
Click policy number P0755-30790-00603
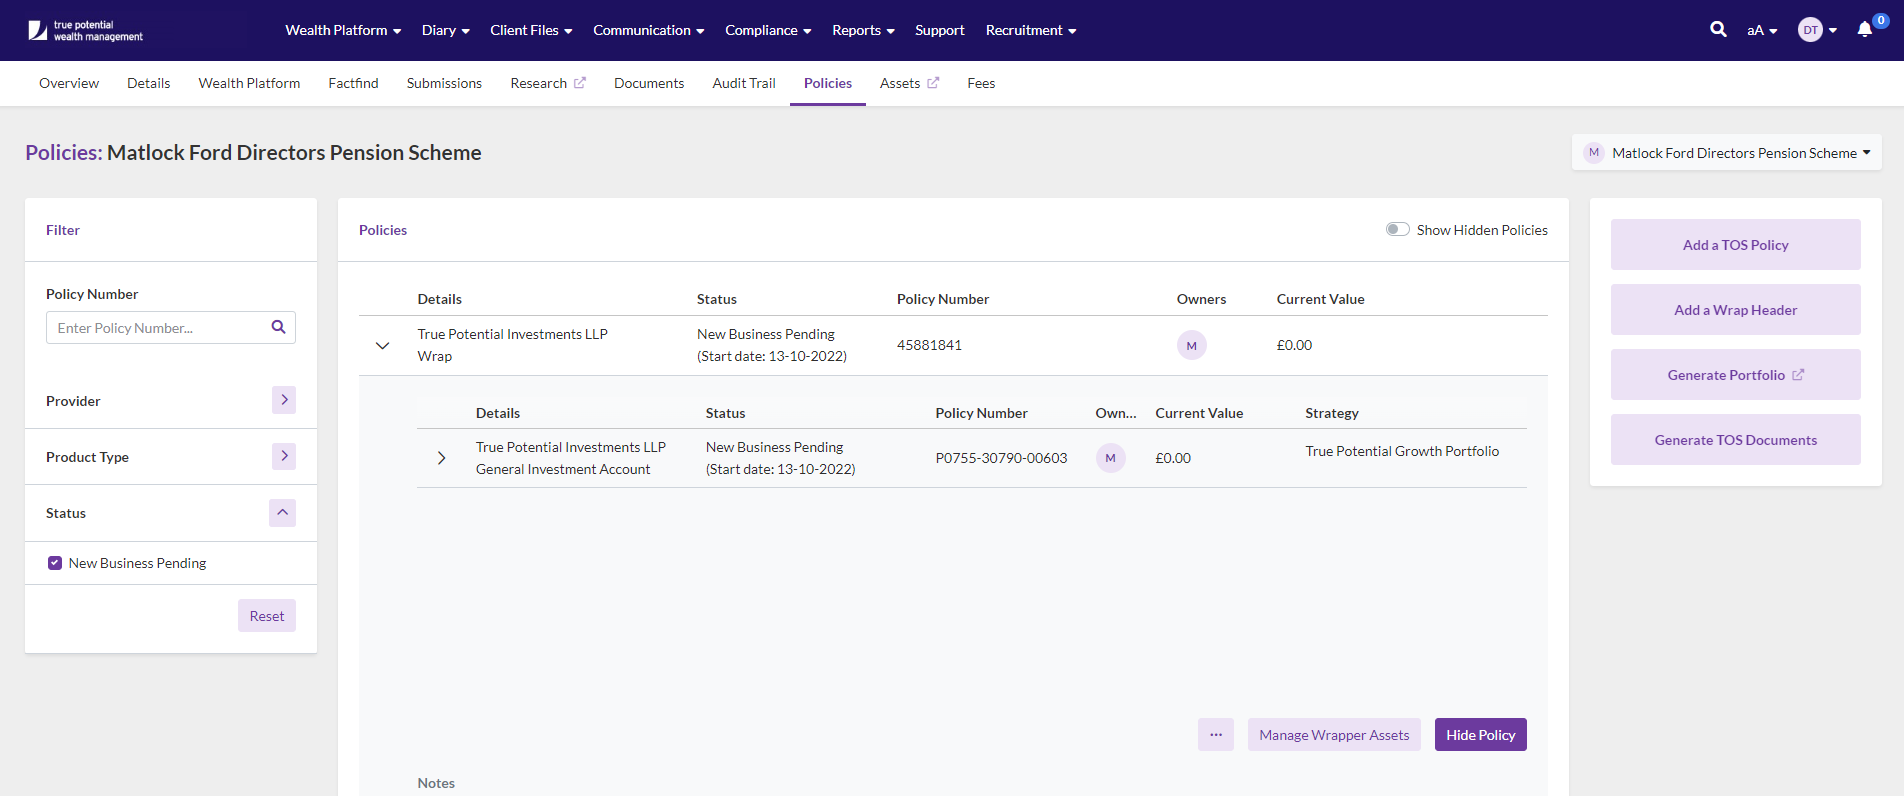[1001, 458]
